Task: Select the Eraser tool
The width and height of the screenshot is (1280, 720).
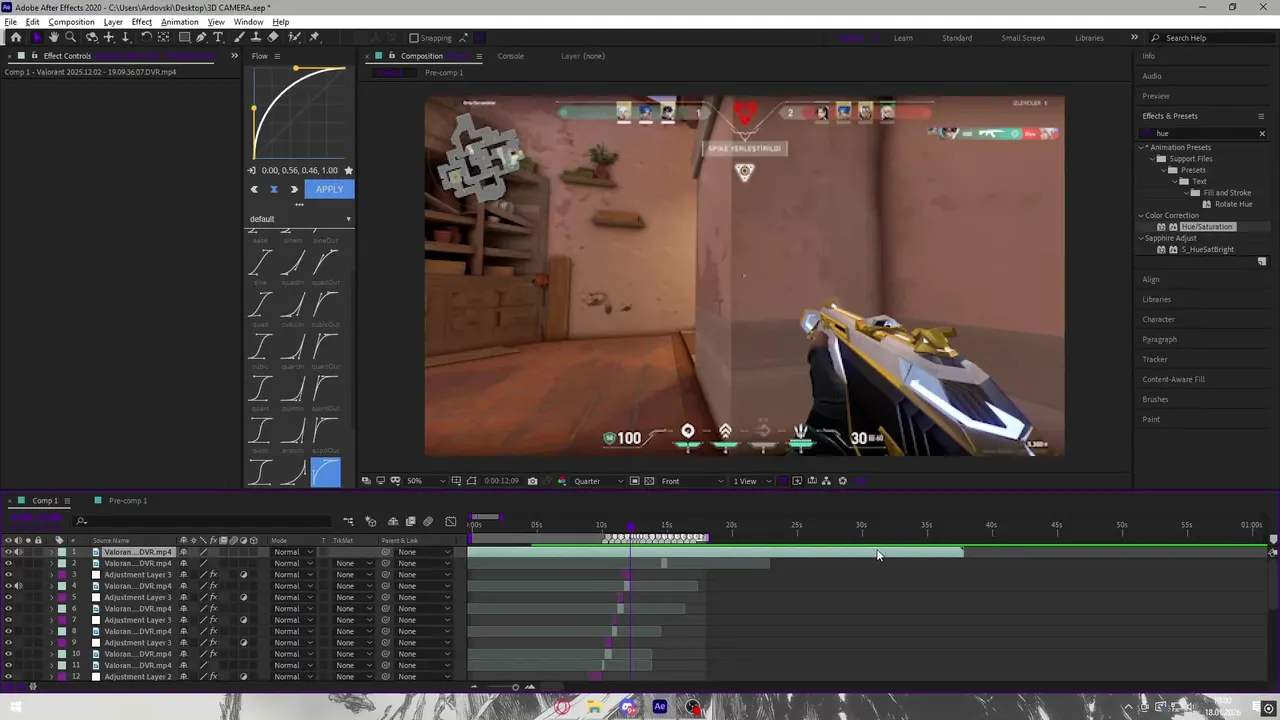Action: pyautogui.click(x=273, y=37)
